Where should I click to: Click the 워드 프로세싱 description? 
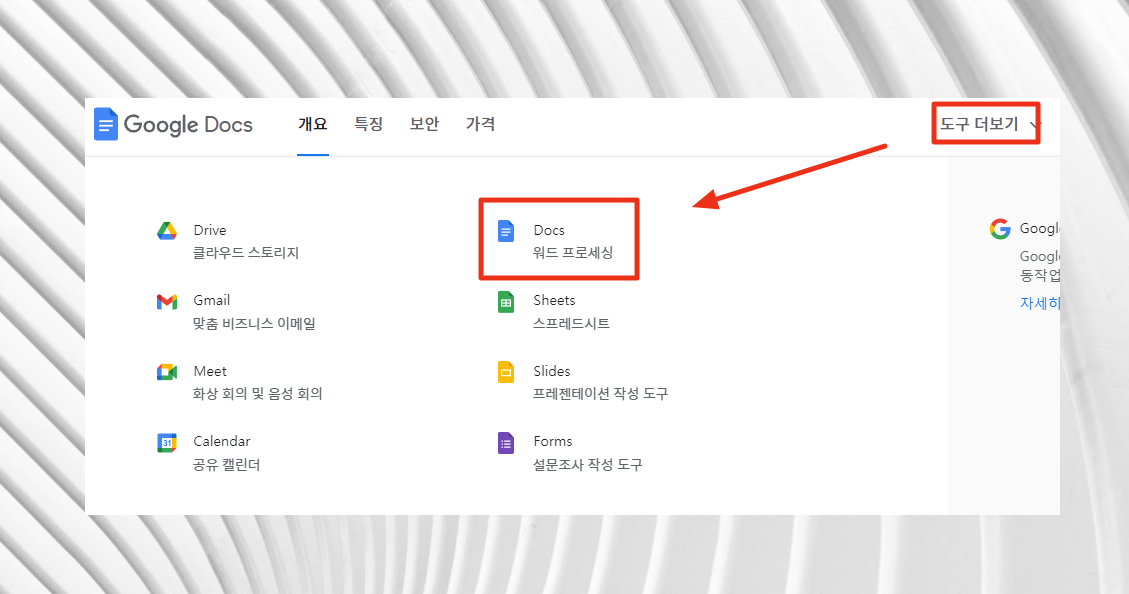click(573, 253)
